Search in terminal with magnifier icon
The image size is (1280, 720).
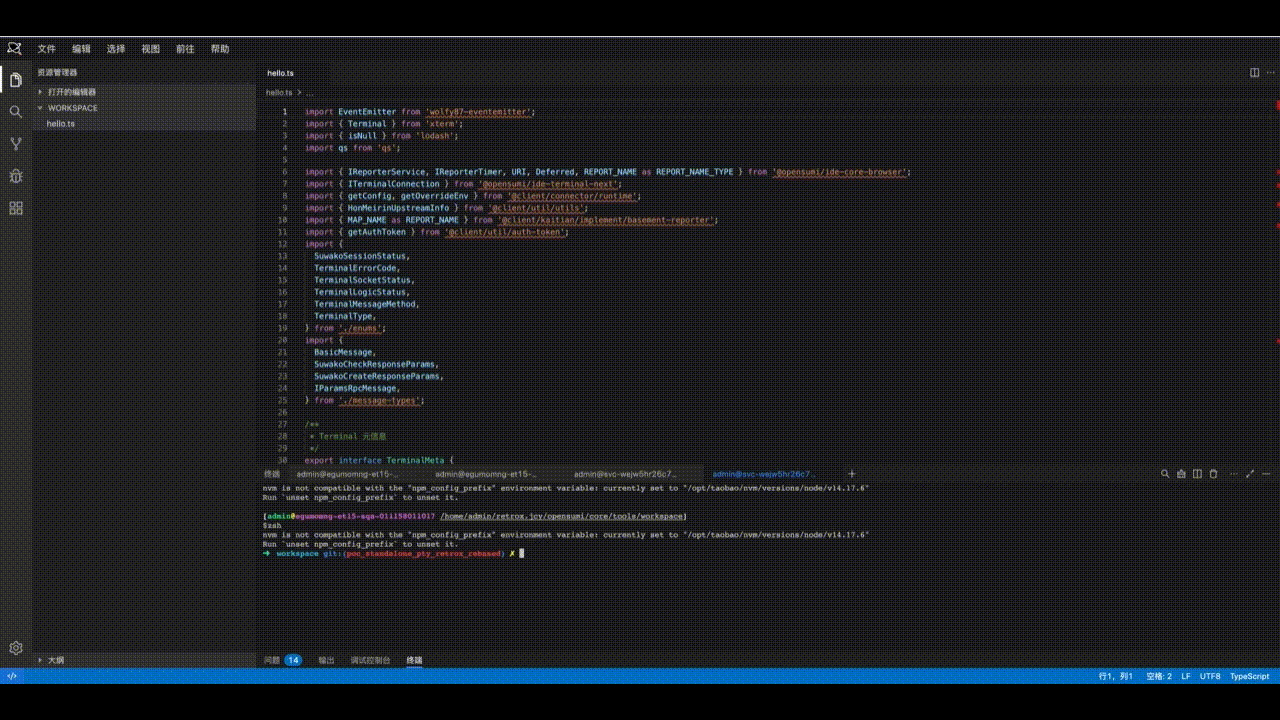[1165, 474]
